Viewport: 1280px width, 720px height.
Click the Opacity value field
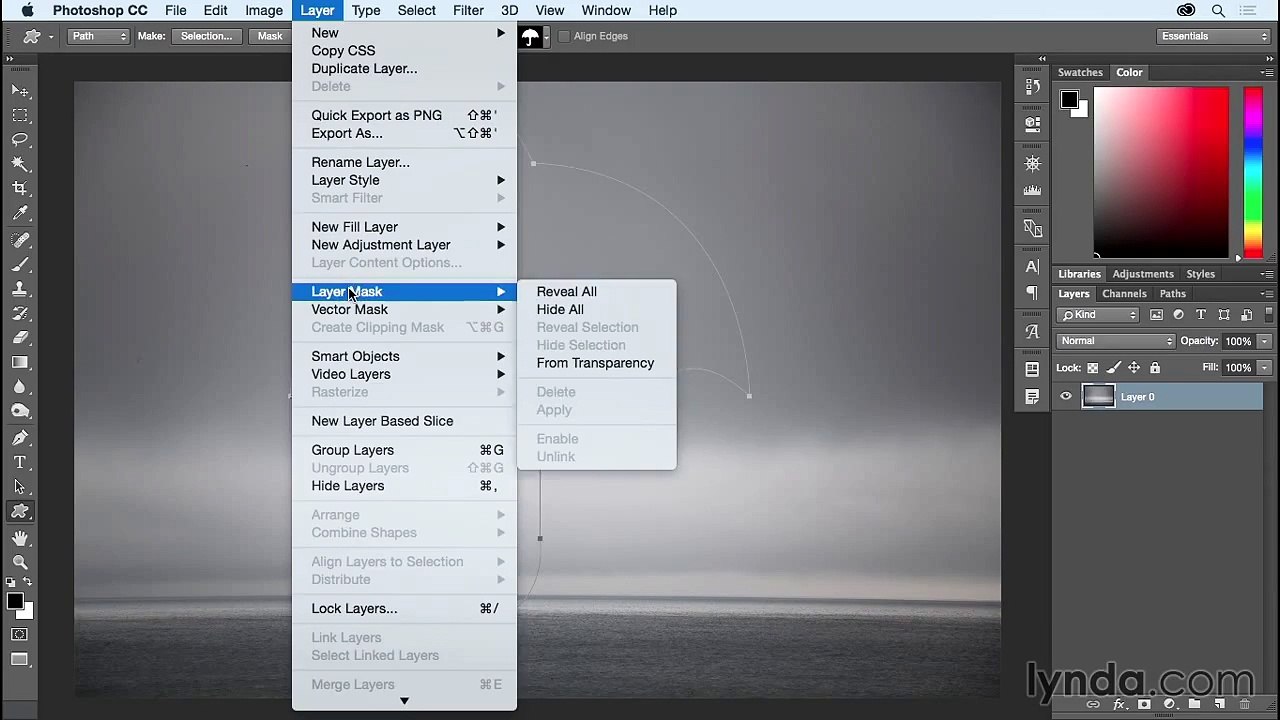(x=1239, y=341)
